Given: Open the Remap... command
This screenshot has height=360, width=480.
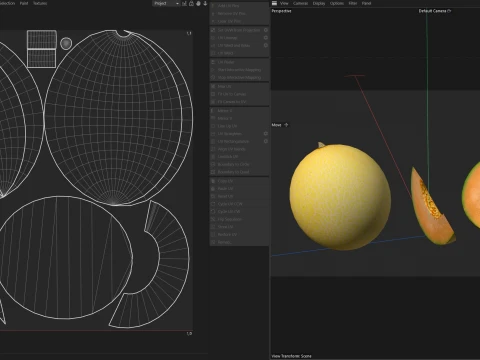Looking at the screenshot, I should (239, 242).
